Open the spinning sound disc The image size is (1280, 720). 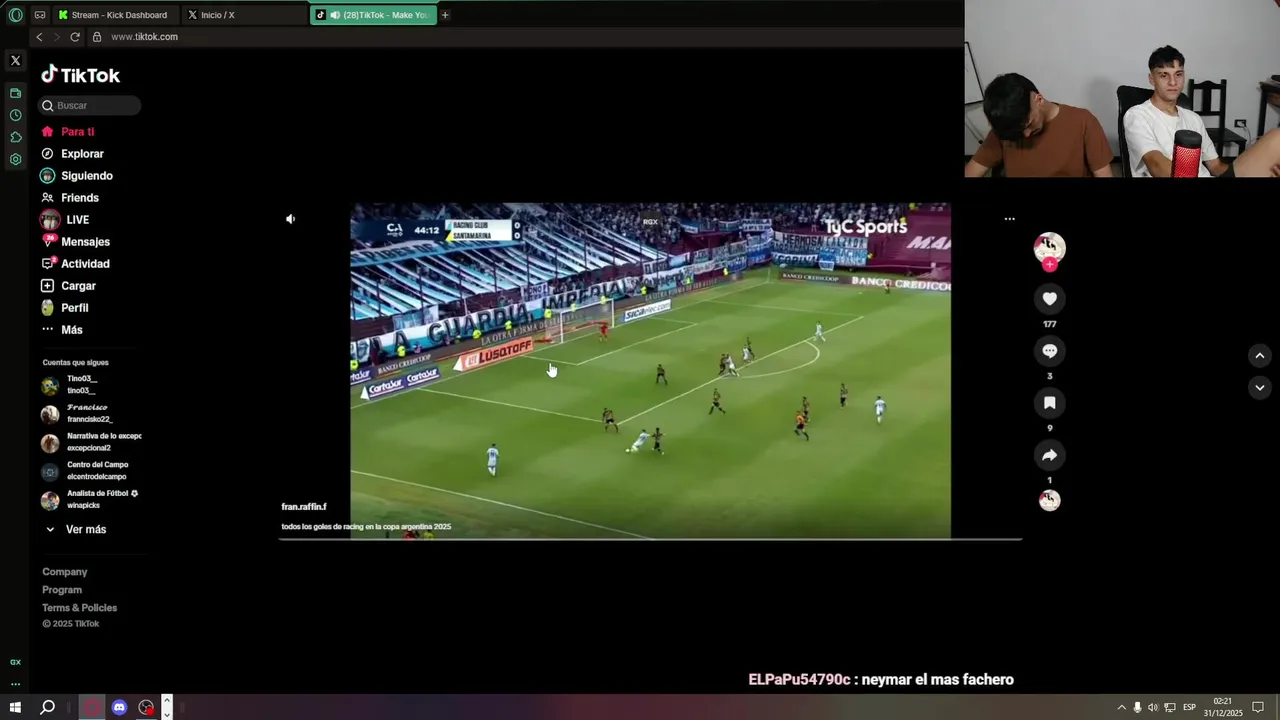1049,501
